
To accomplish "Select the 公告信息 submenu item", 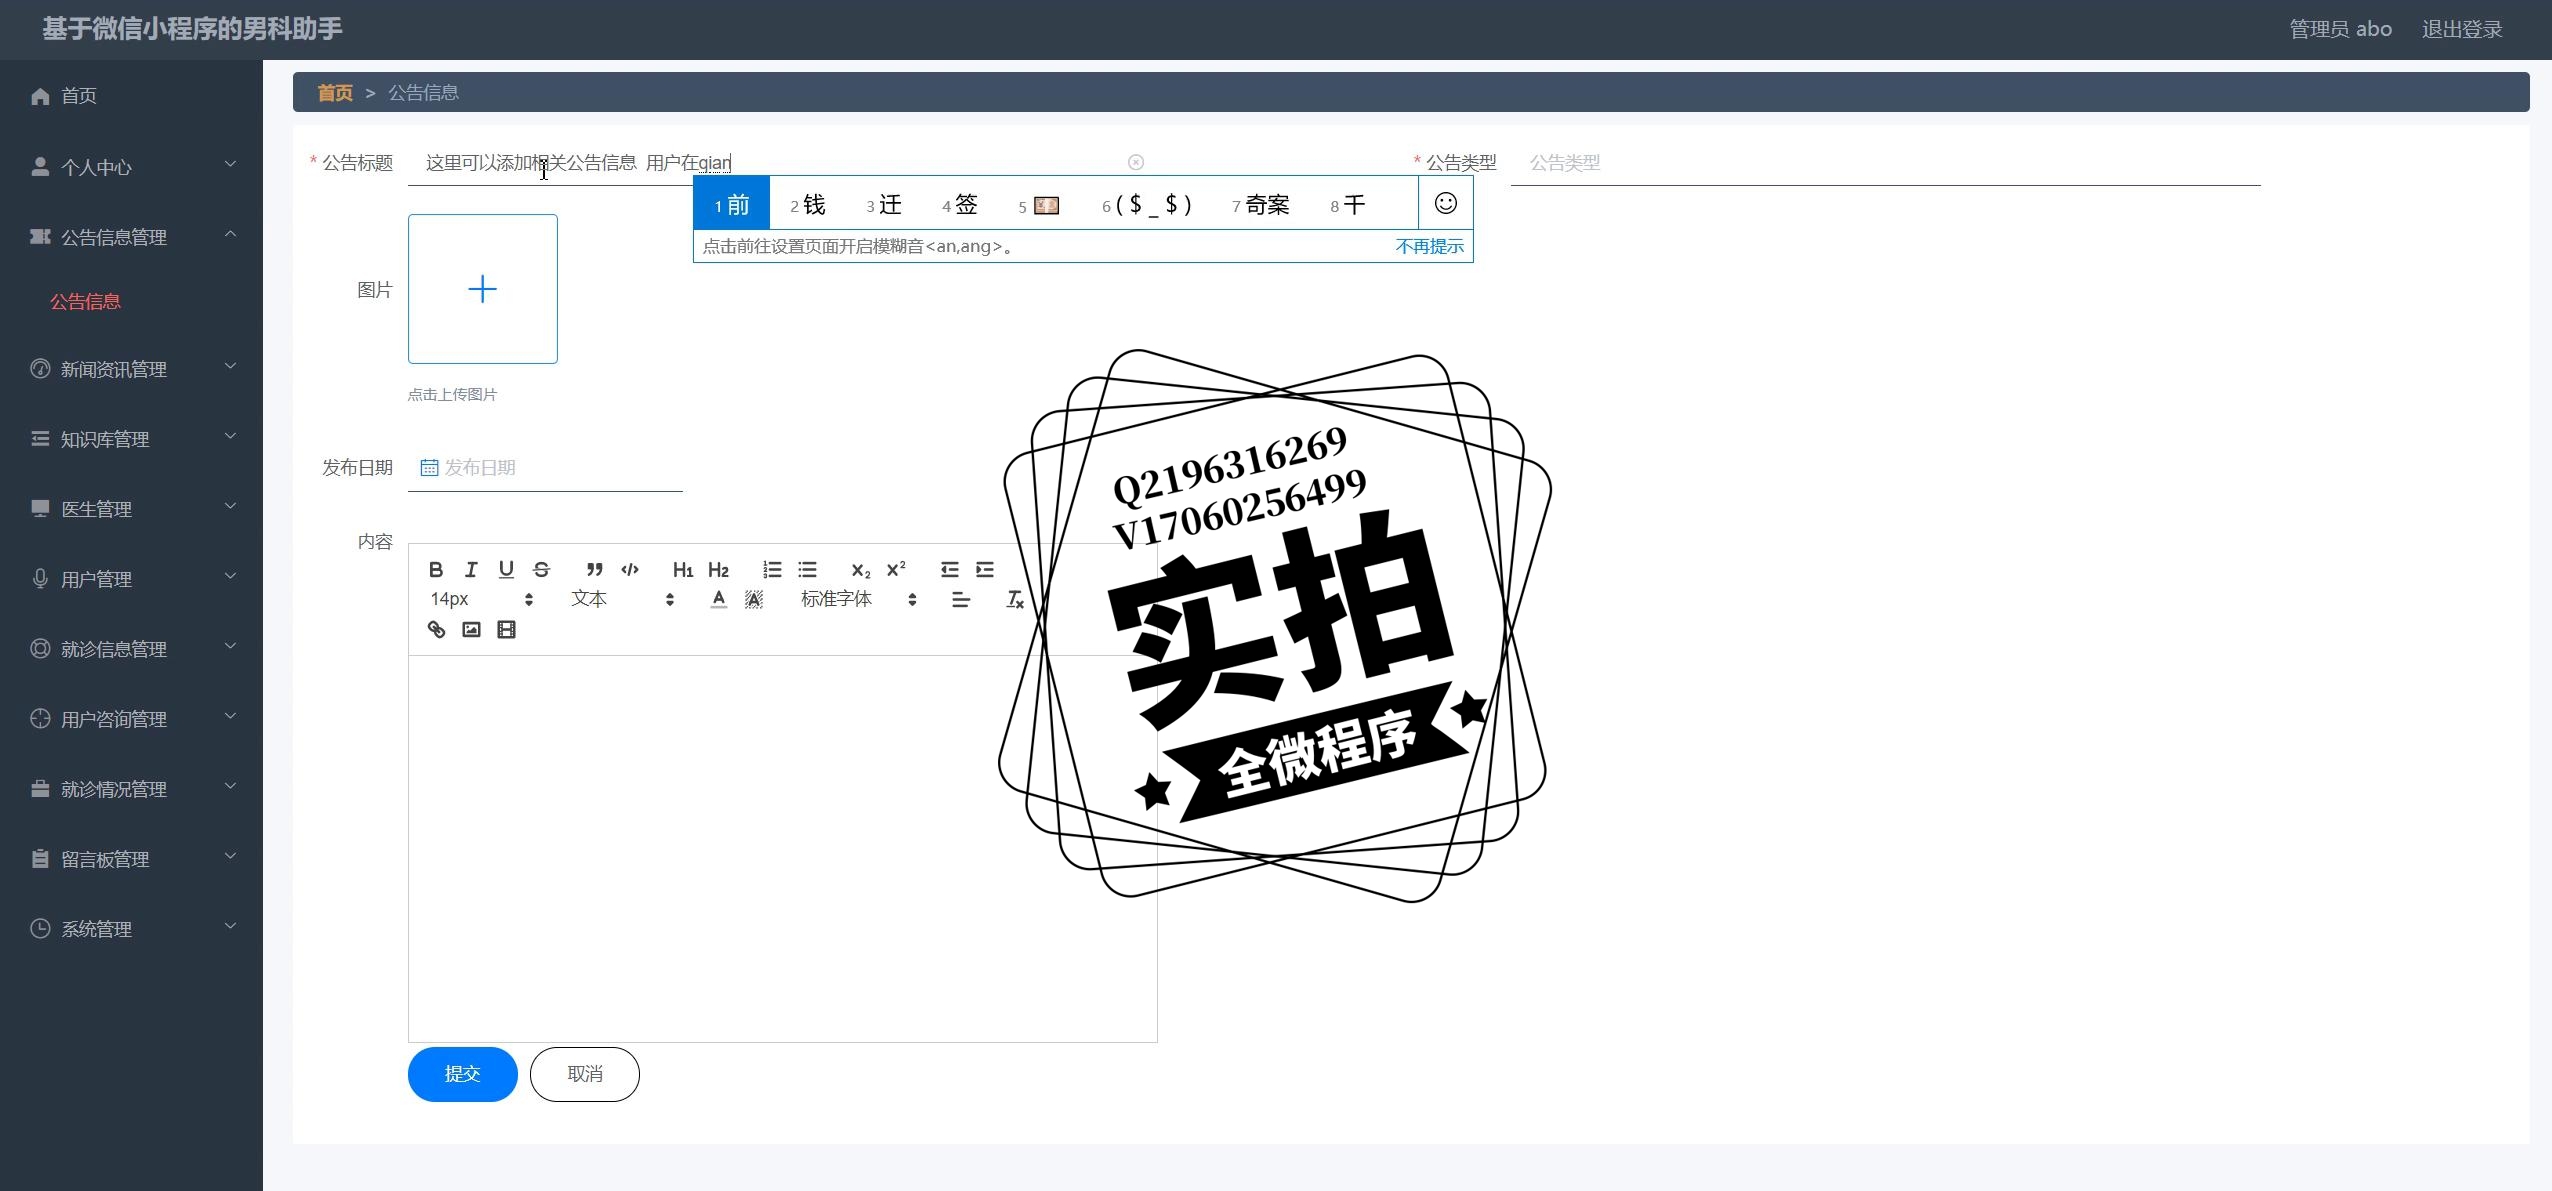I will point(86,301).
